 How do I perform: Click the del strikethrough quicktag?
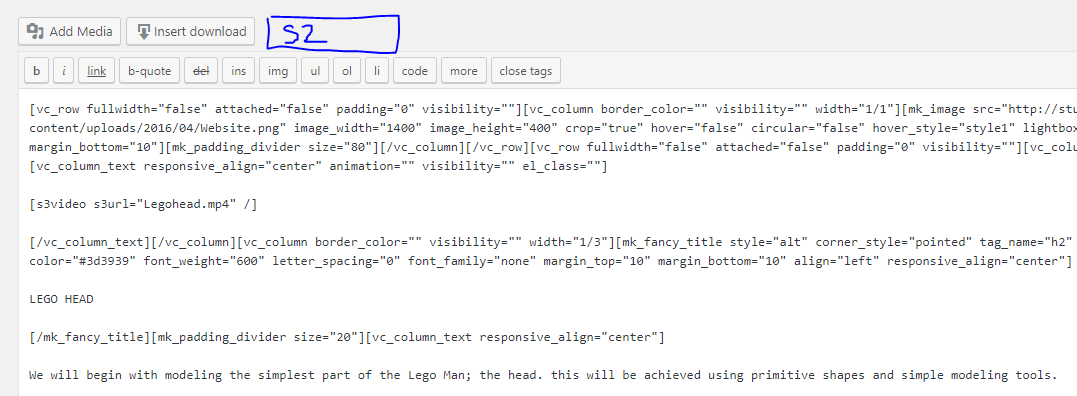[x=201, y=71]
